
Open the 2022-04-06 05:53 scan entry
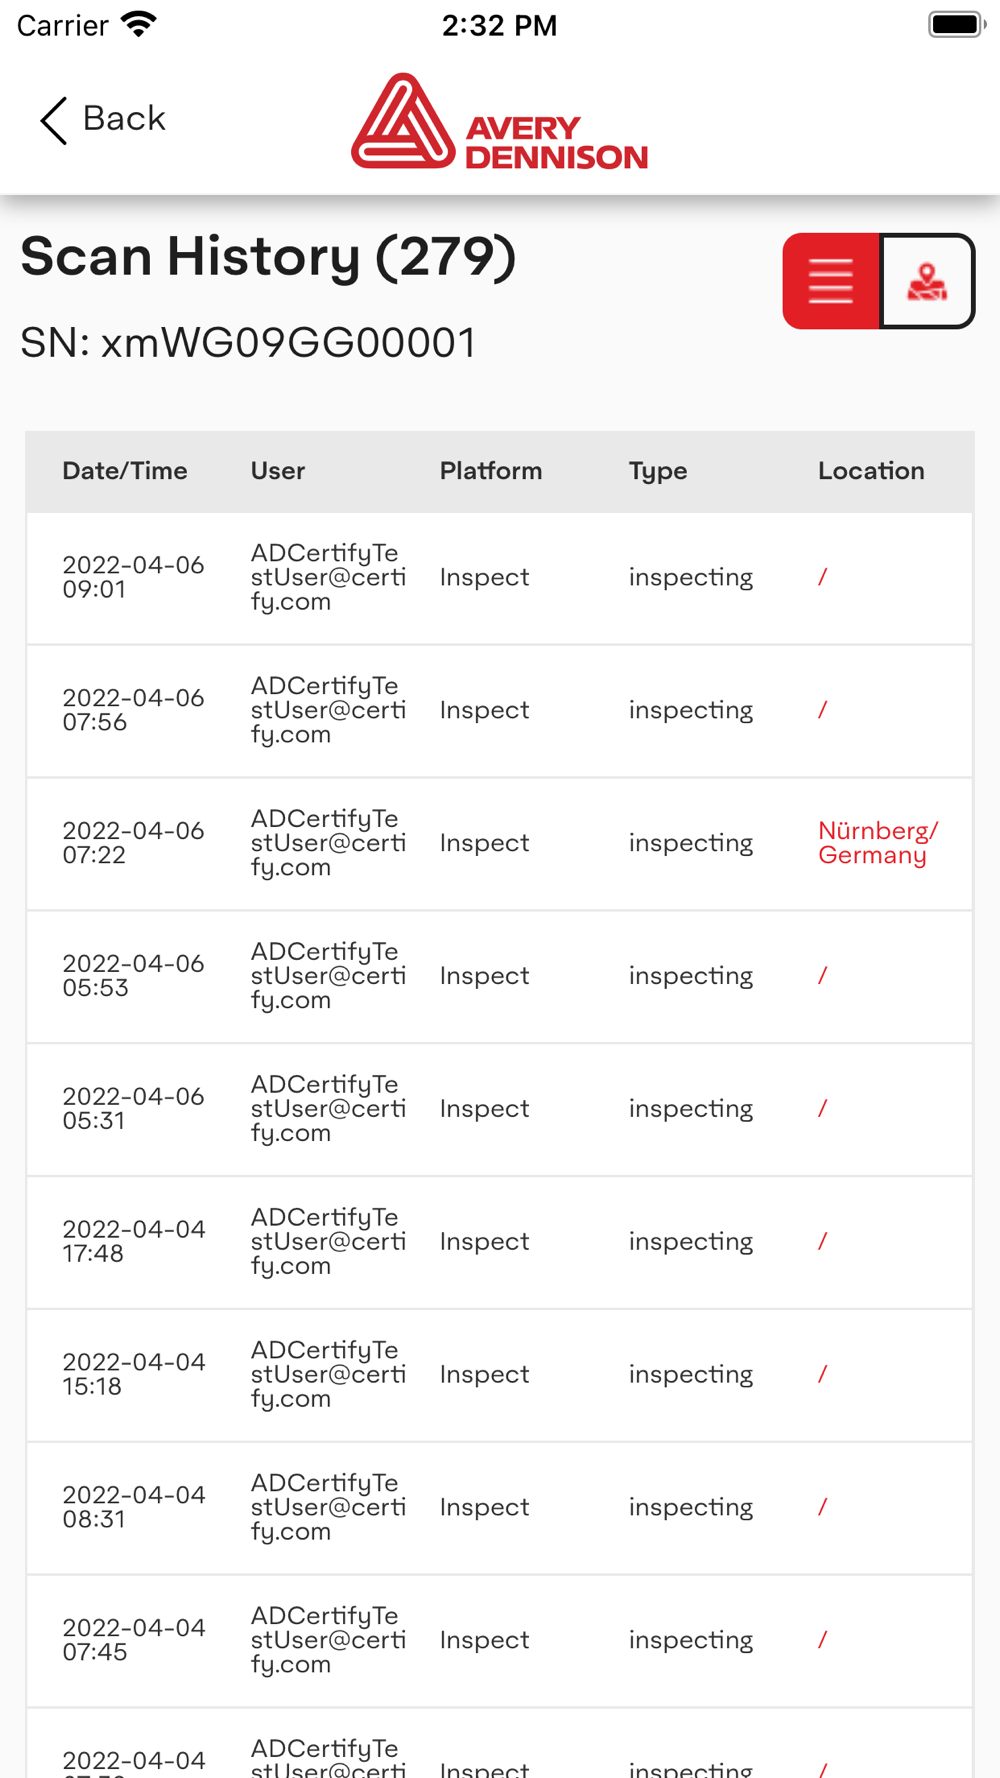(499, 976)
